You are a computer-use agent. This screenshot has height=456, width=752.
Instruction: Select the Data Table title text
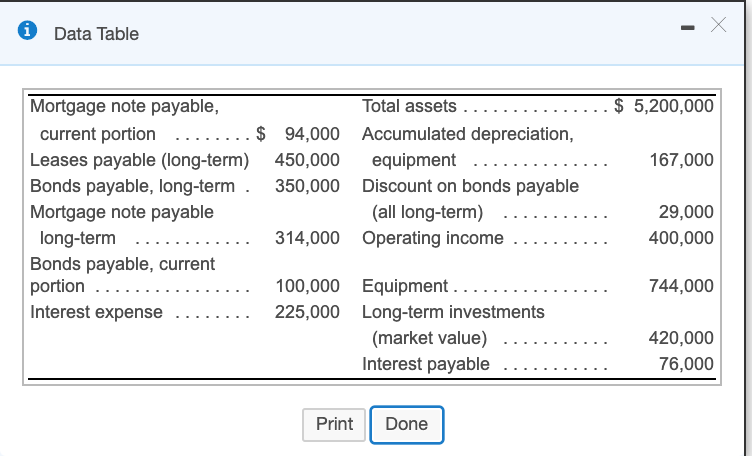pos(96,34)
